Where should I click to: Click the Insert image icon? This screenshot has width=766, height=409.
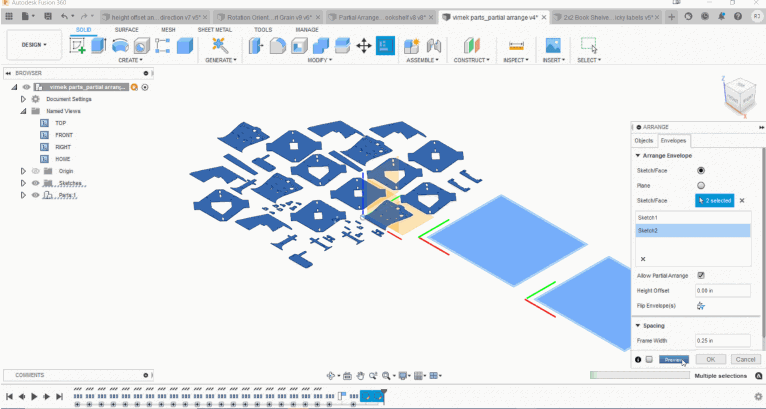552,46
